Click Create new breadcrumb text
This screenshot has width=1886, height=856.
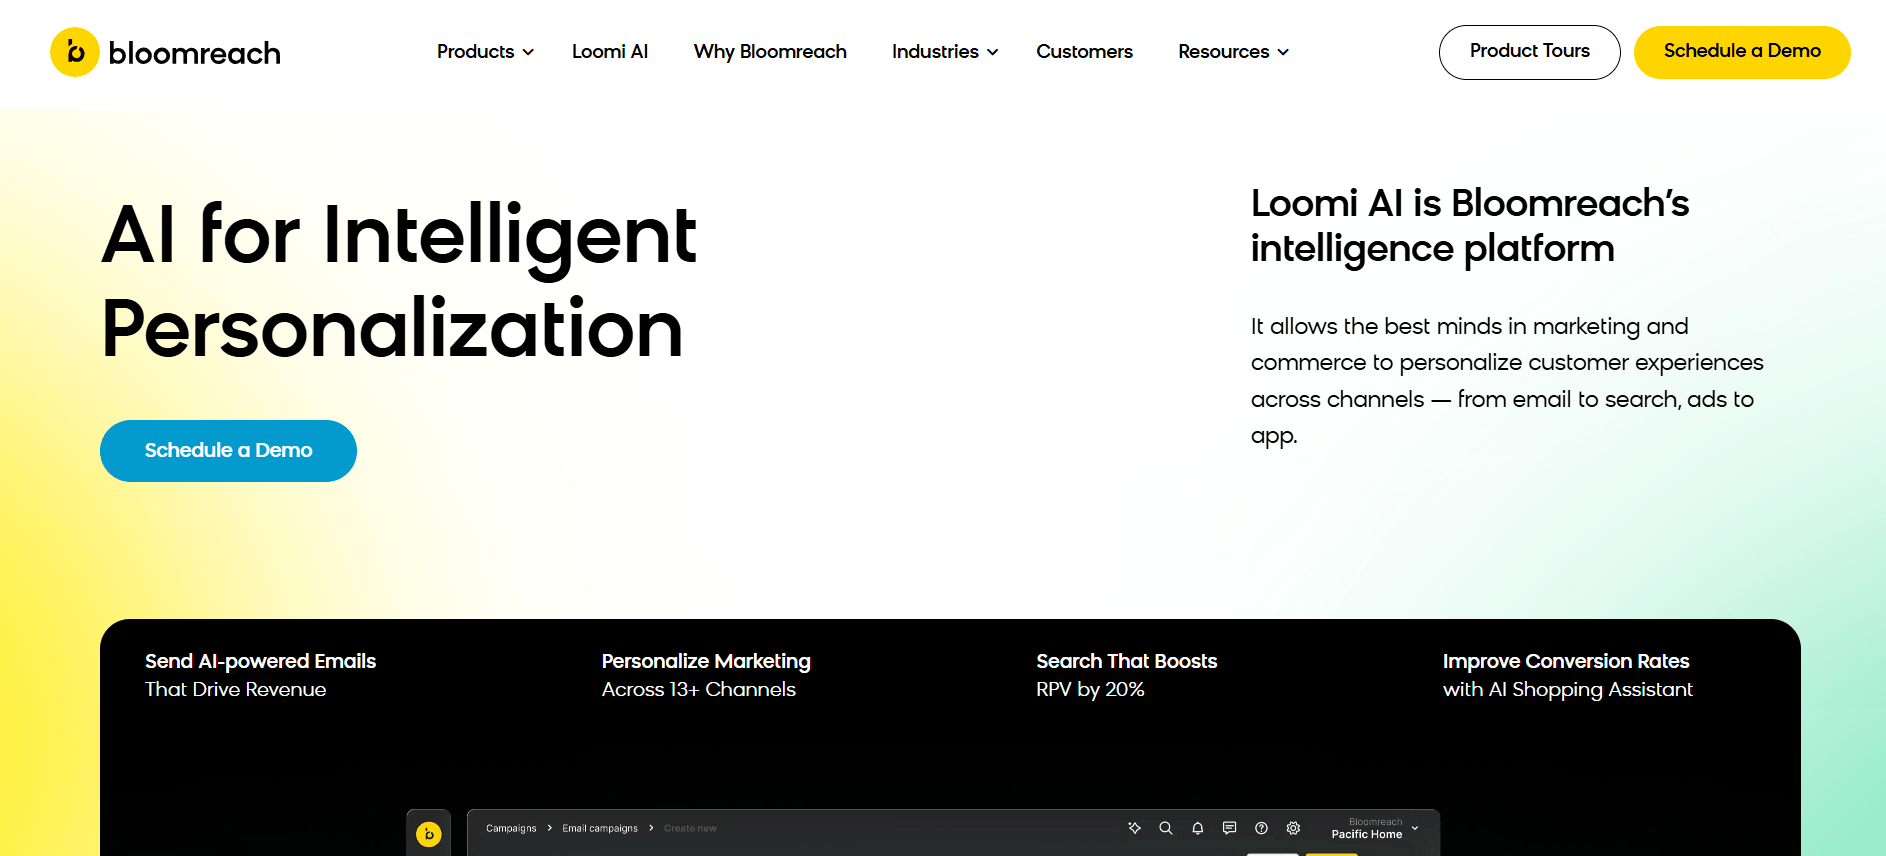click(690, 828)
